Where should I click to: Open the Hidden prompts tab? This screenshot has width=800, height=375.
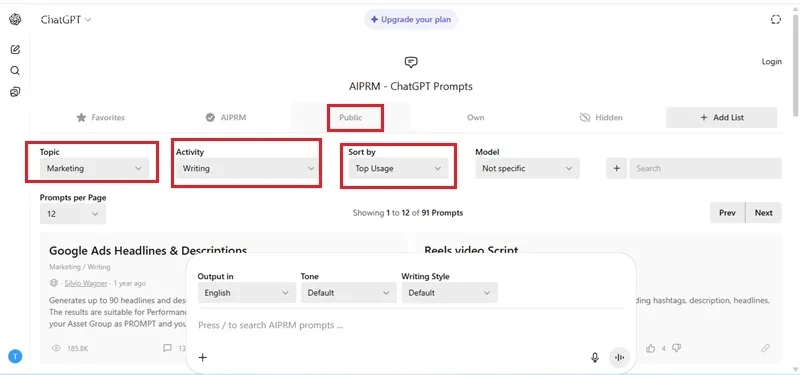(x=601, y=117)
